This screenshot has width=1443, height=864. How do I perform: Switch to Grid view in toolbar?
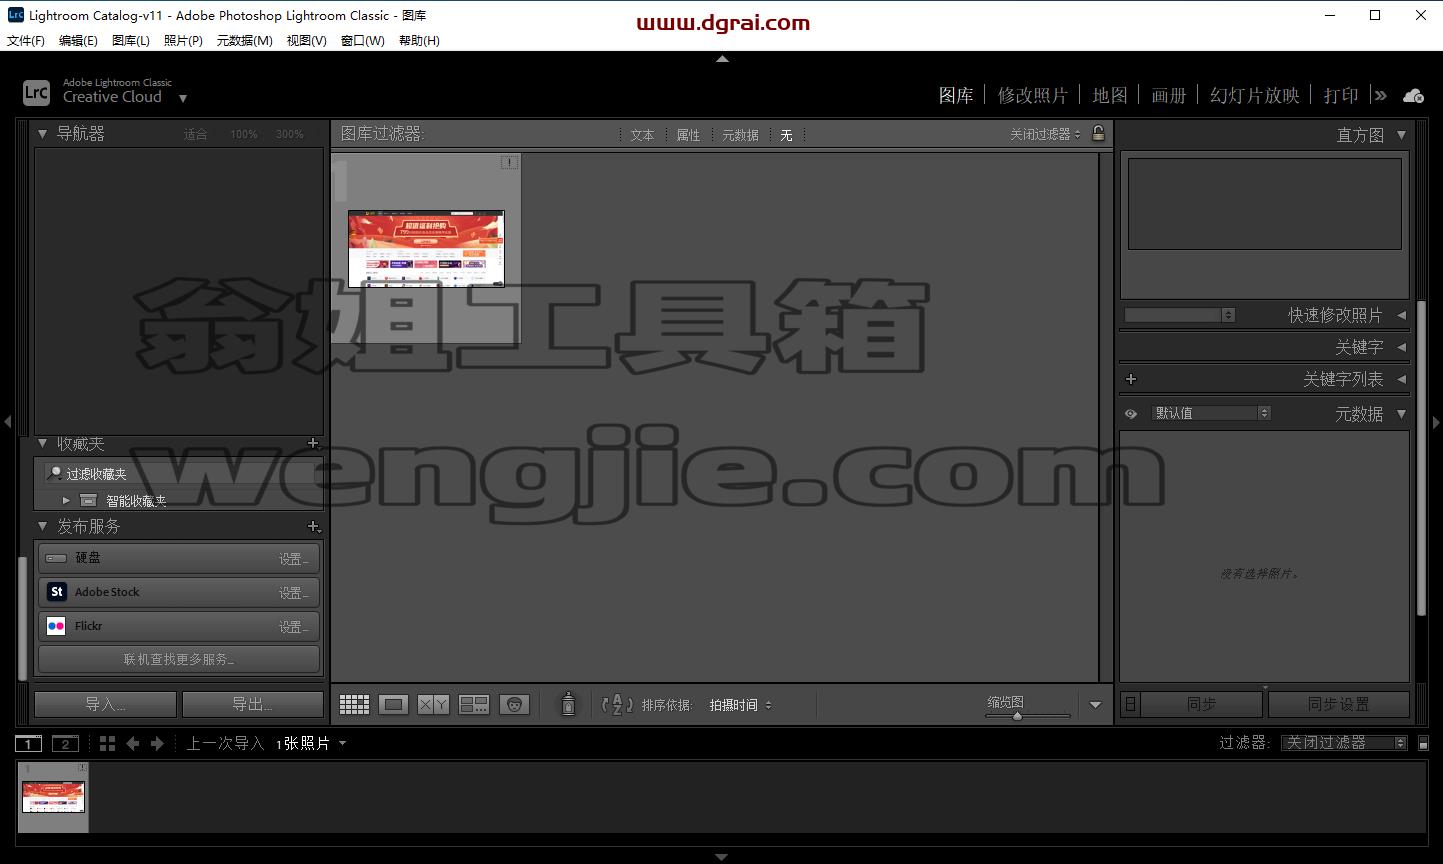pyautogui.click(x=354, y=705)
